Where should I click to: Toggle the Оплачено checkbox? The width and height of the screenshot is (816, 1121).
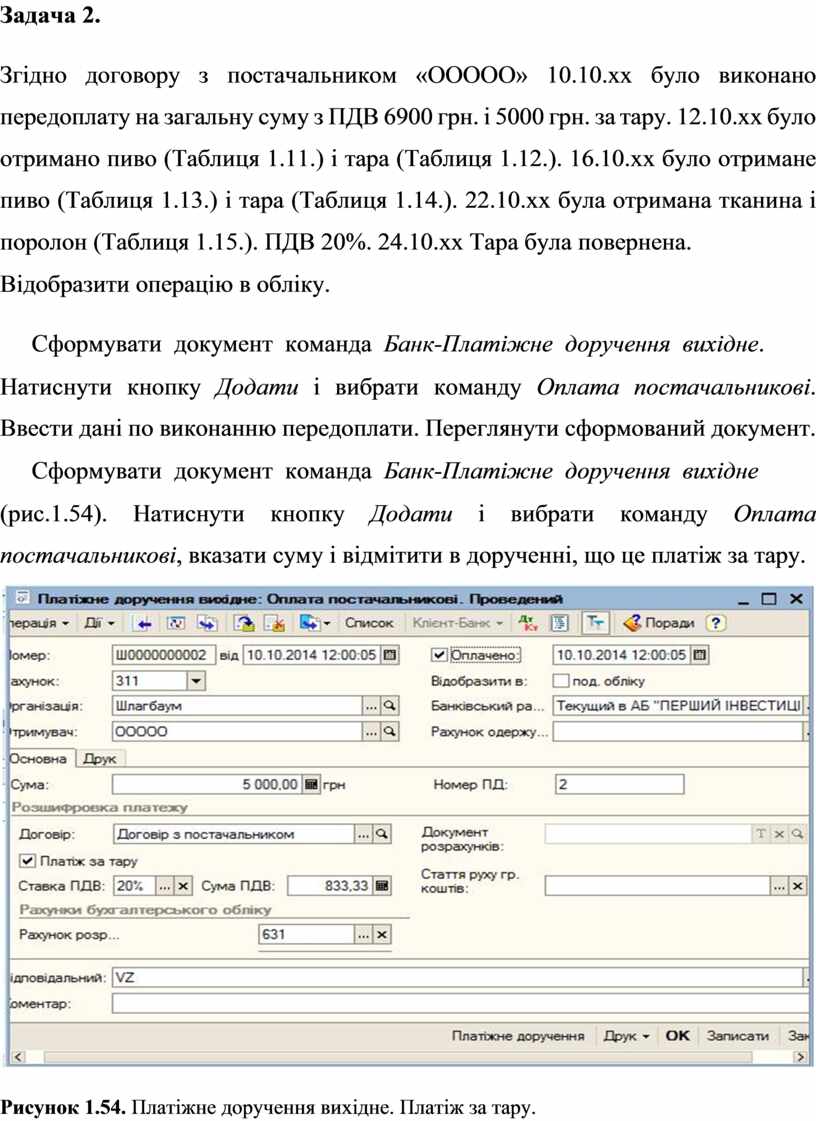[439, 655]
